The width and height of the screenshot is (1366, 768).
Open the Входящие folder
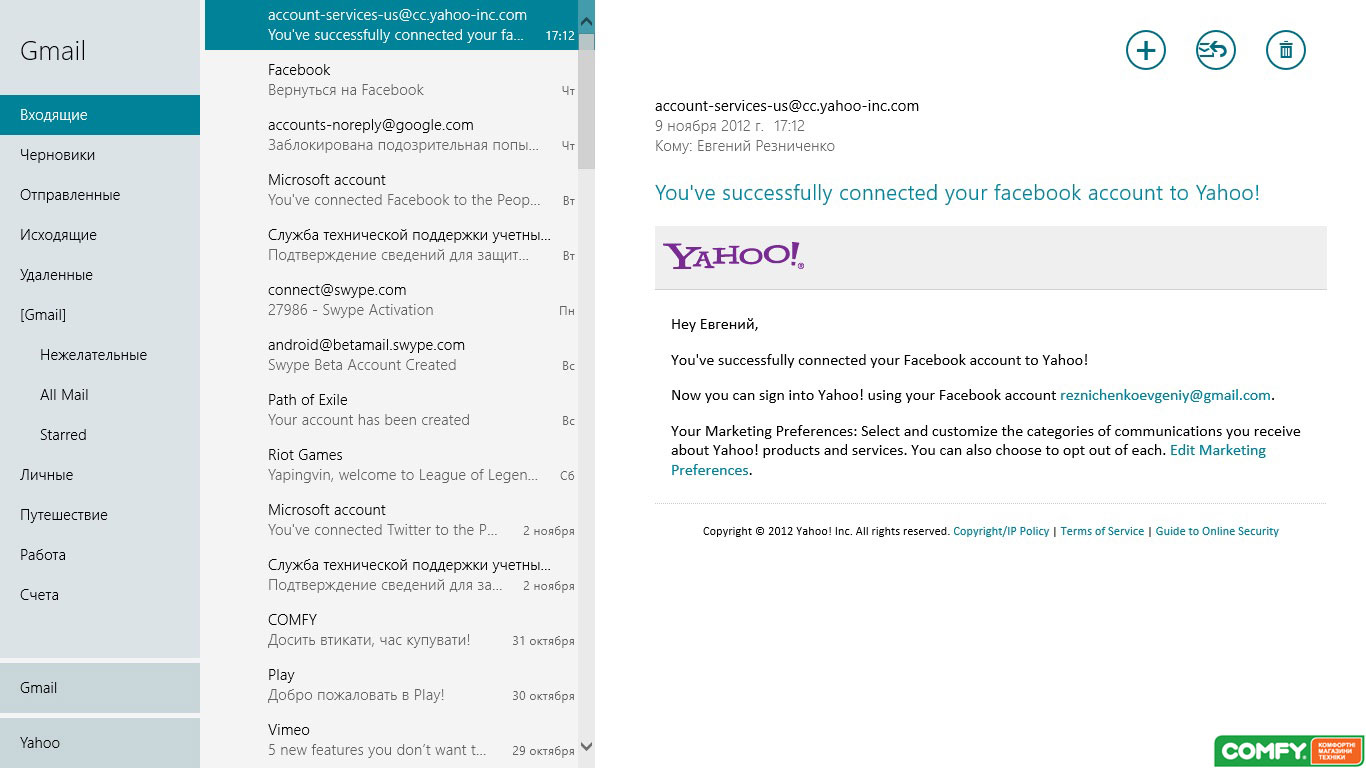100,115
